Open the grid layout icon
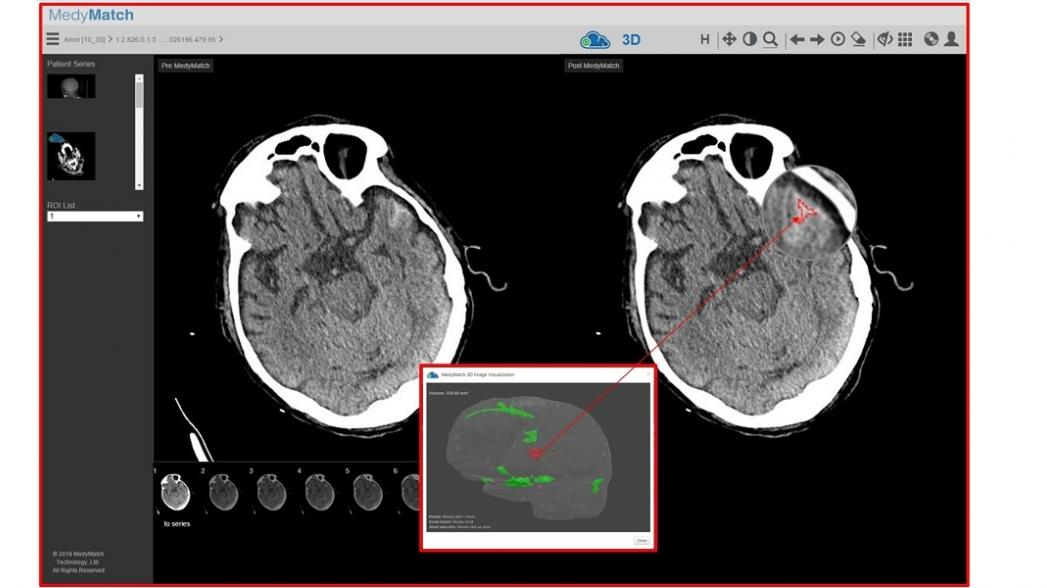 click(905, 39)
